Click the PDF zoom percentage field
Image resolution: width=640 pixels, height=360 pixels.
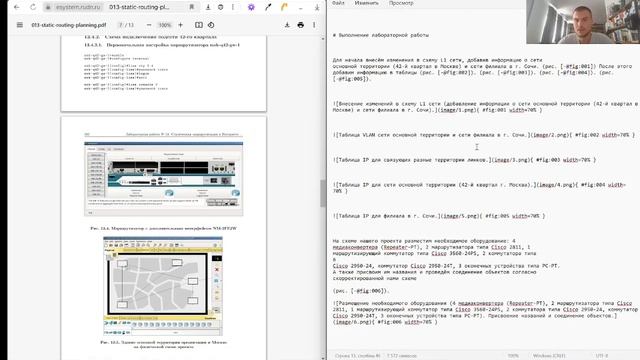(165, 25)
